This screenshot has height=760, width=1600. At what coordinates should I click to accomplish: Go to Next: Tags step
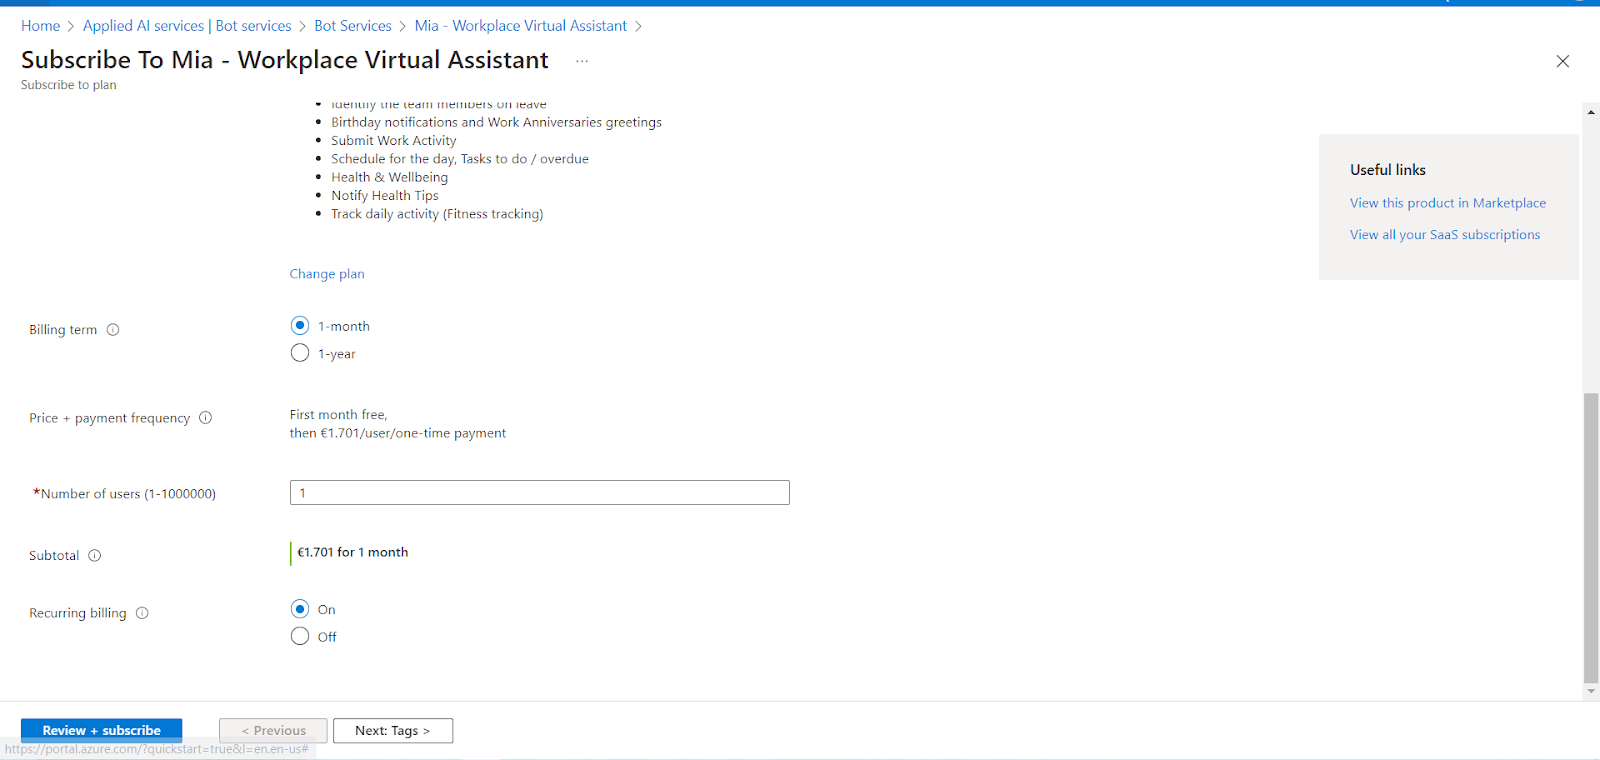tap(392, 730)
